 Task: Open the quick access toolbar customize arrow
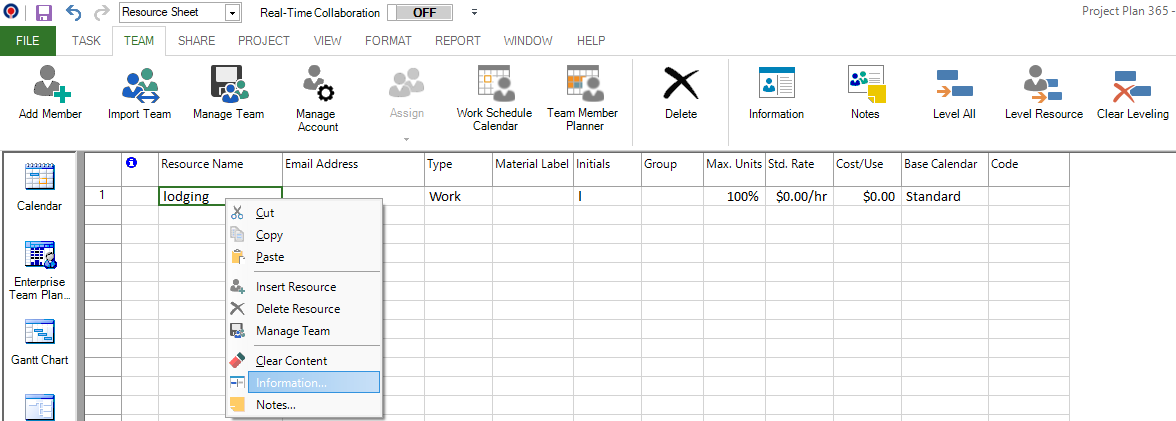(474, 13)
